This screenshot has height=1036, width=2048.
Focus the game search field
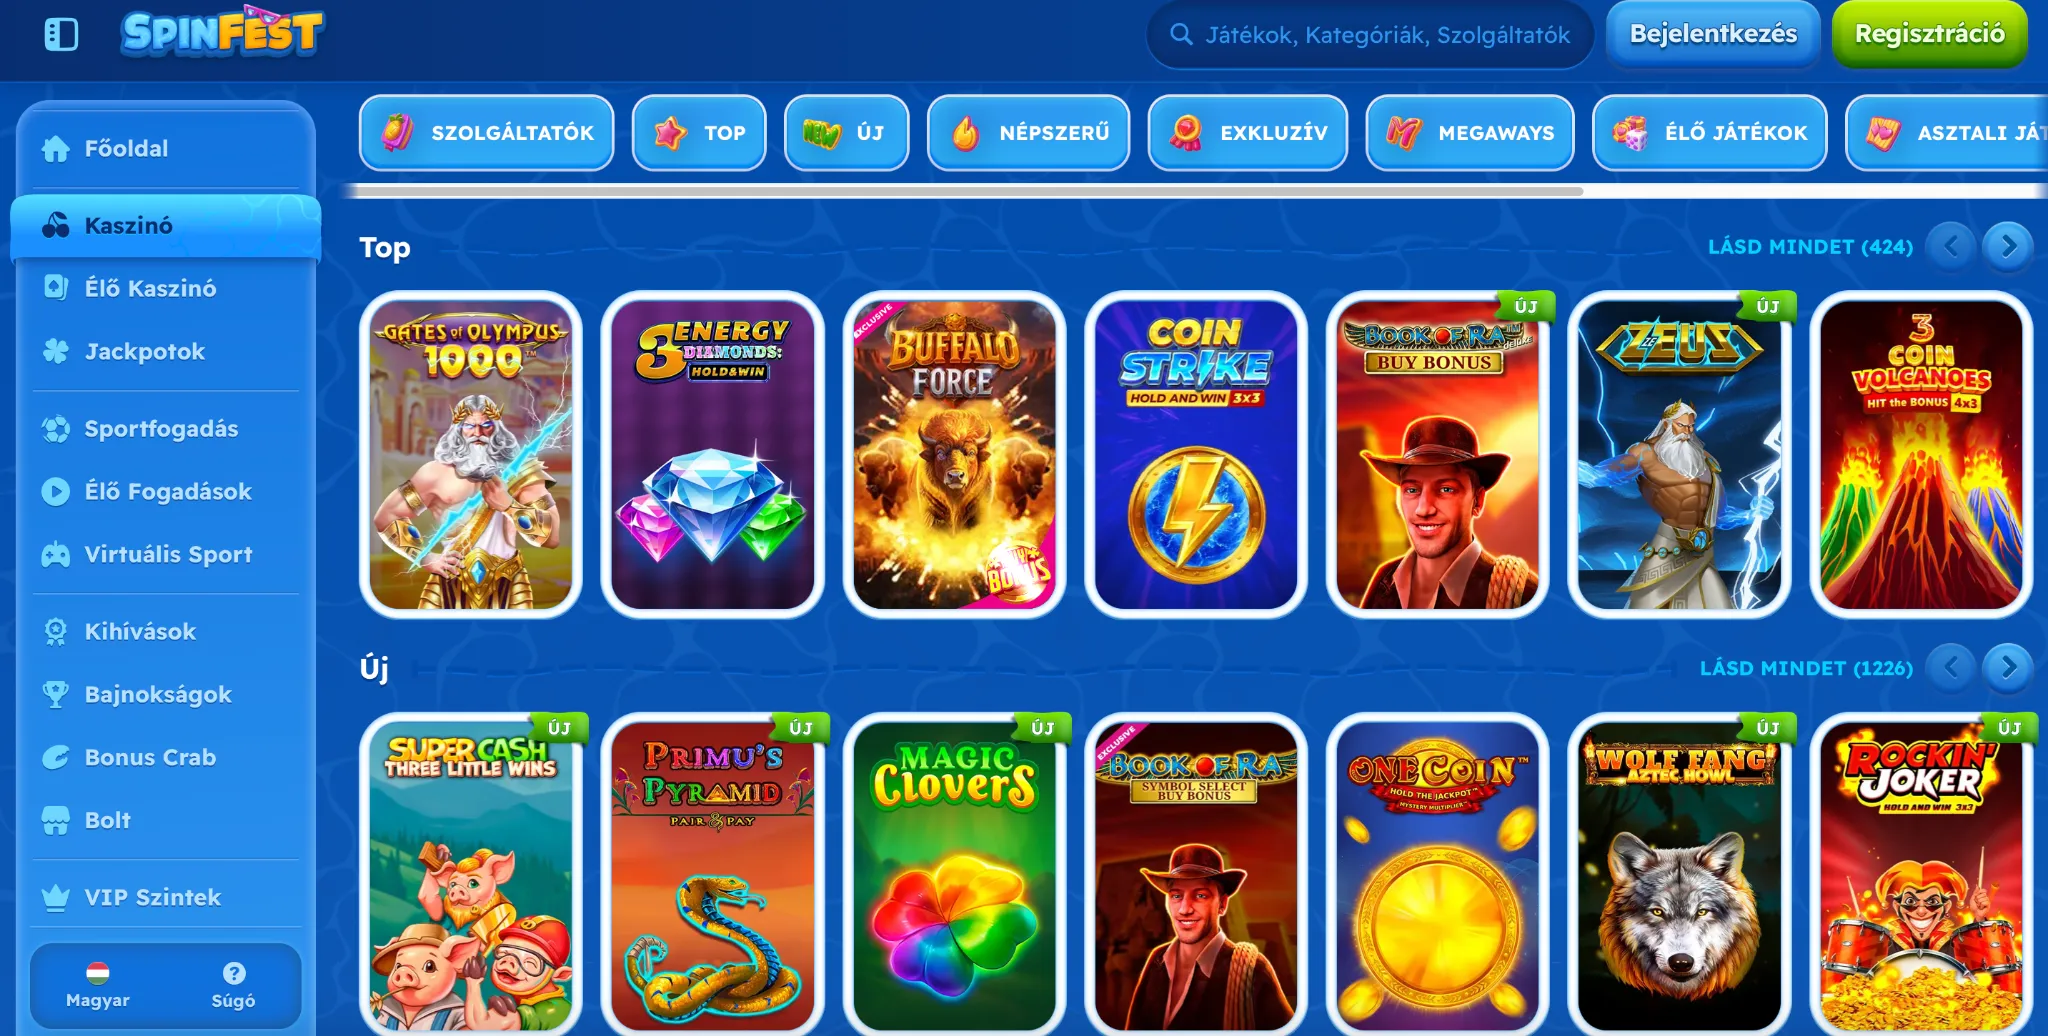pos(1370,35)
